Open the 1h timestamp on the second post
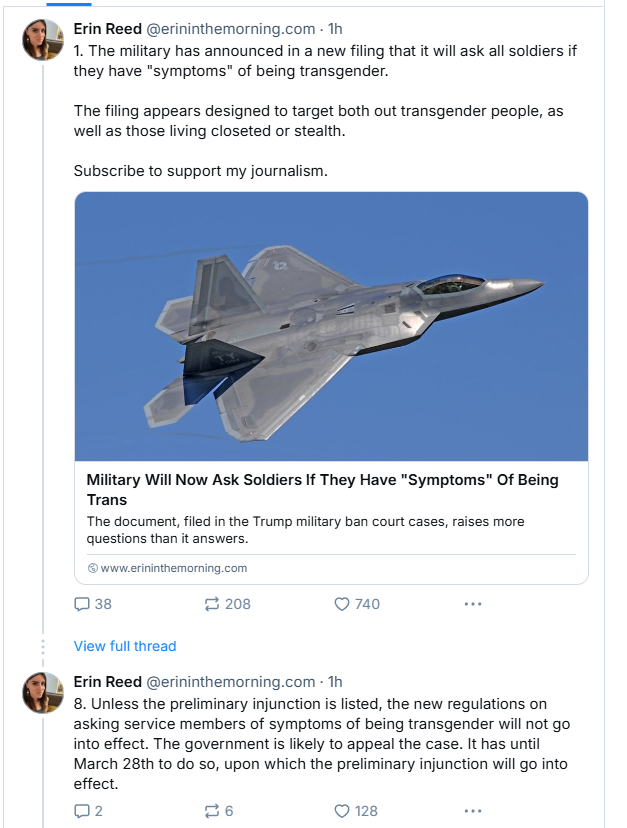This screenshot has height=828, width=627. 335,682
